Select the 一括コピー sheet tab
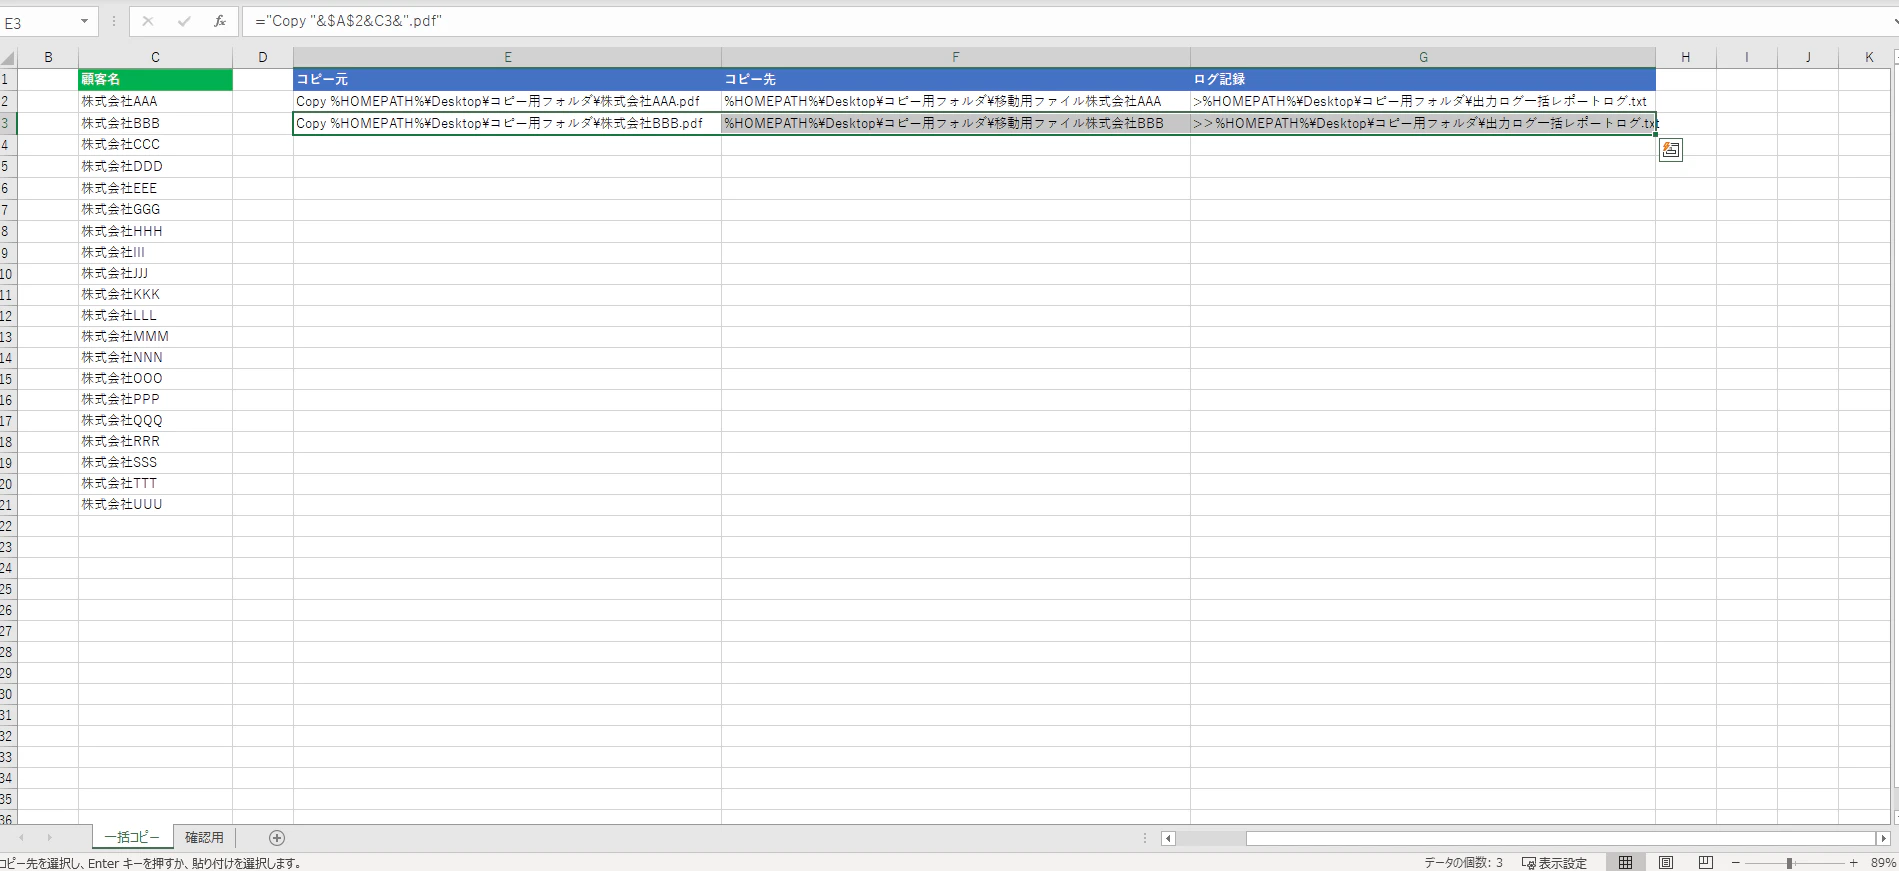1899x871 pixels. [132, 838]
